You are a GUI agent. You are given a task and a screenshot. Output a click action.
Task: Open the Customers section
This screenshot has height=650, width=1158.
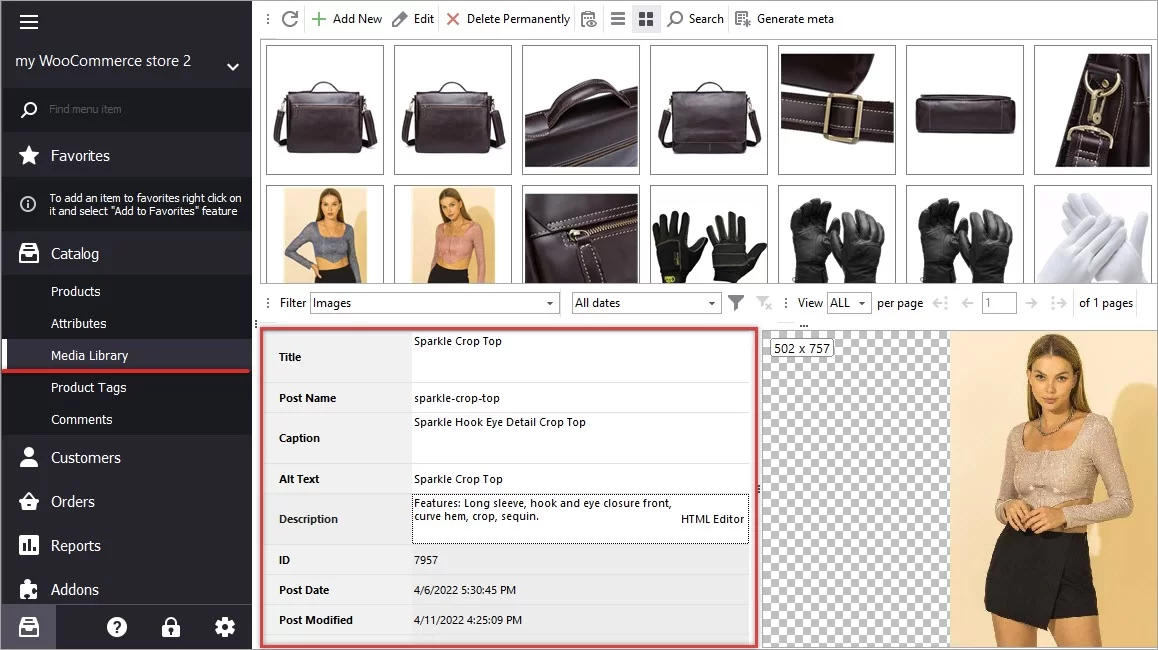pos(85,457)
